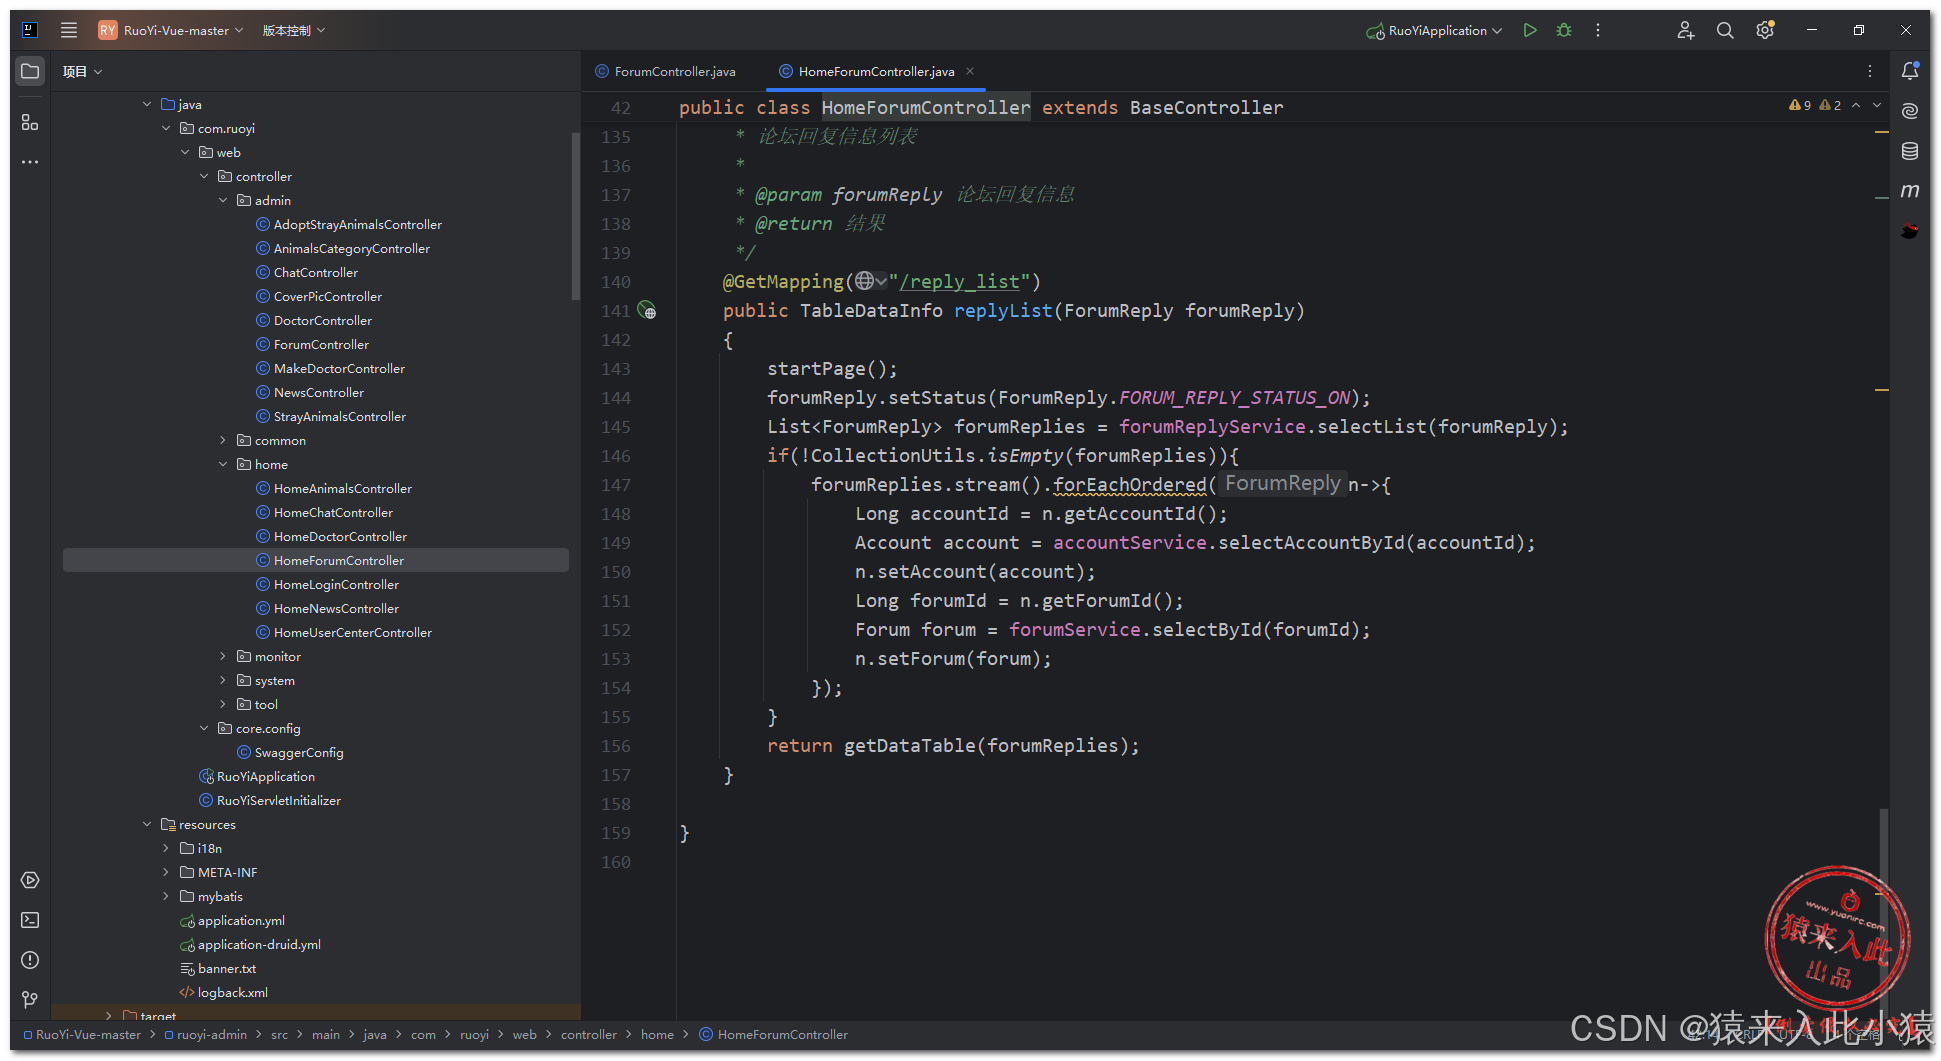
Task: Expand the META-INF folder
Action: pyautogui.click(x=166, y=872)
